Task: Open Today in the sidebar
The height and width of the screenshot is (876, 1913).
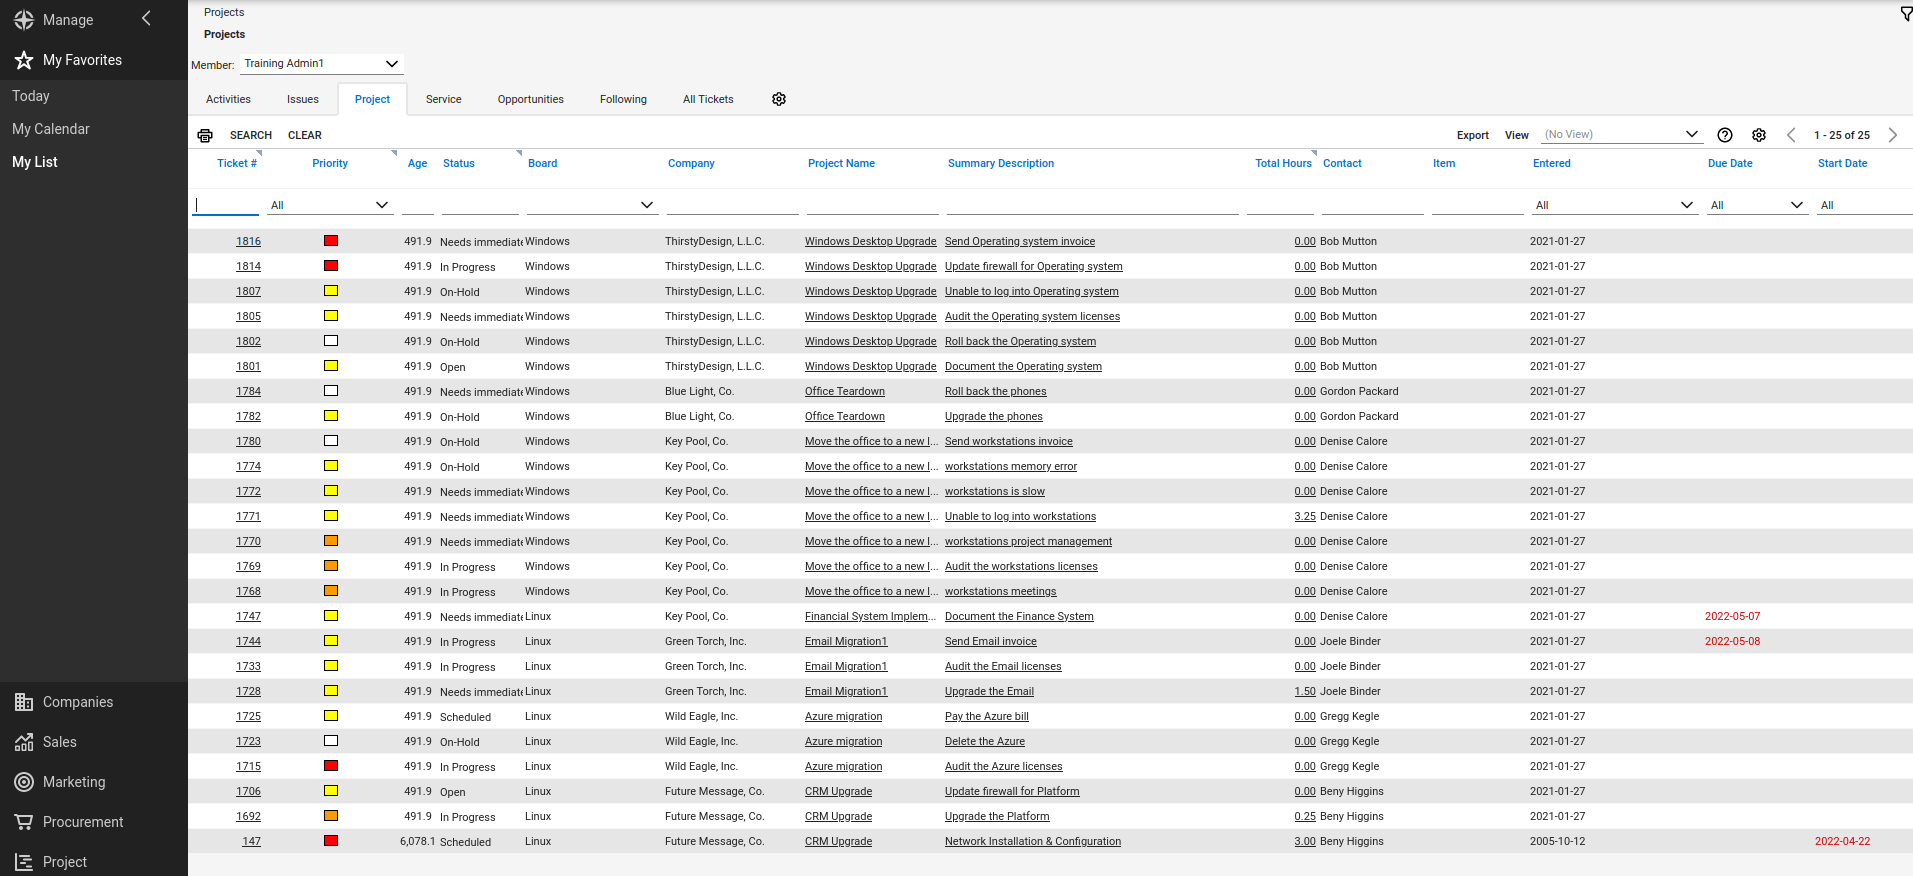Action: click(x=31, y=96)
